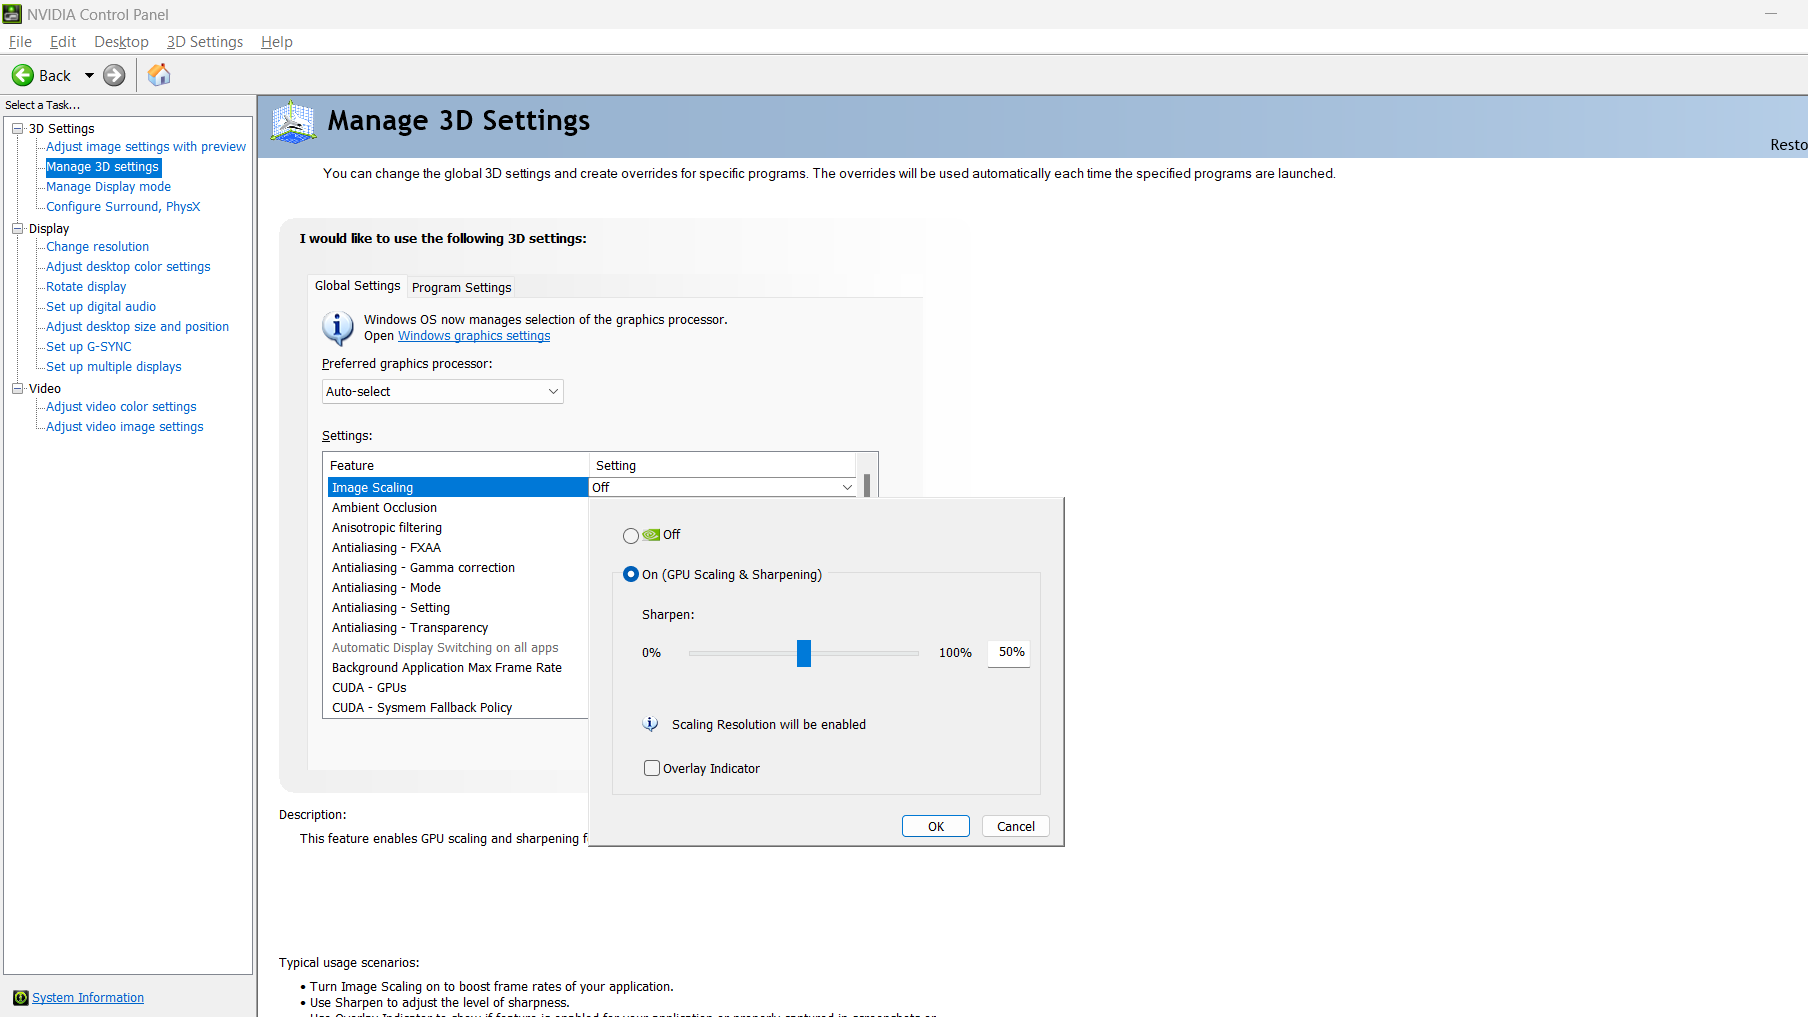Select the Antialiasing - FXAA row
The image size is (1808, 1017).
pos(458,548)
